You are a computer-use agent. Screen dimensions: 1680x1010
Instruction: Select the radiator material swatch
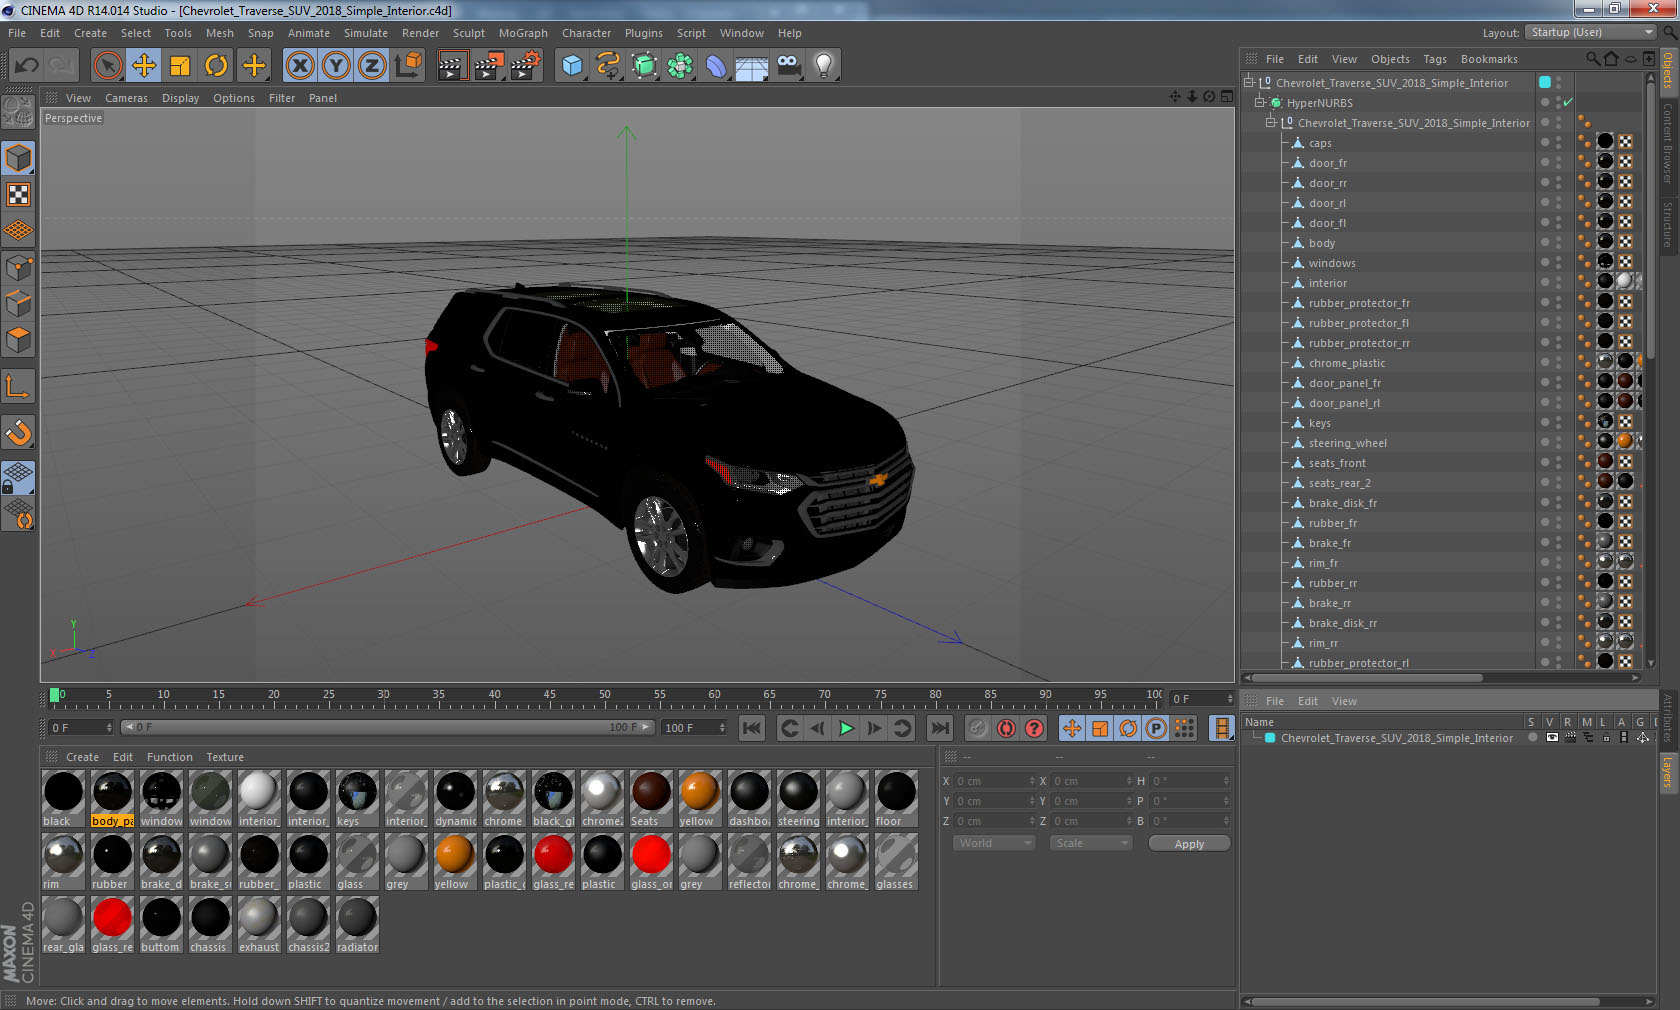point(357,924)
